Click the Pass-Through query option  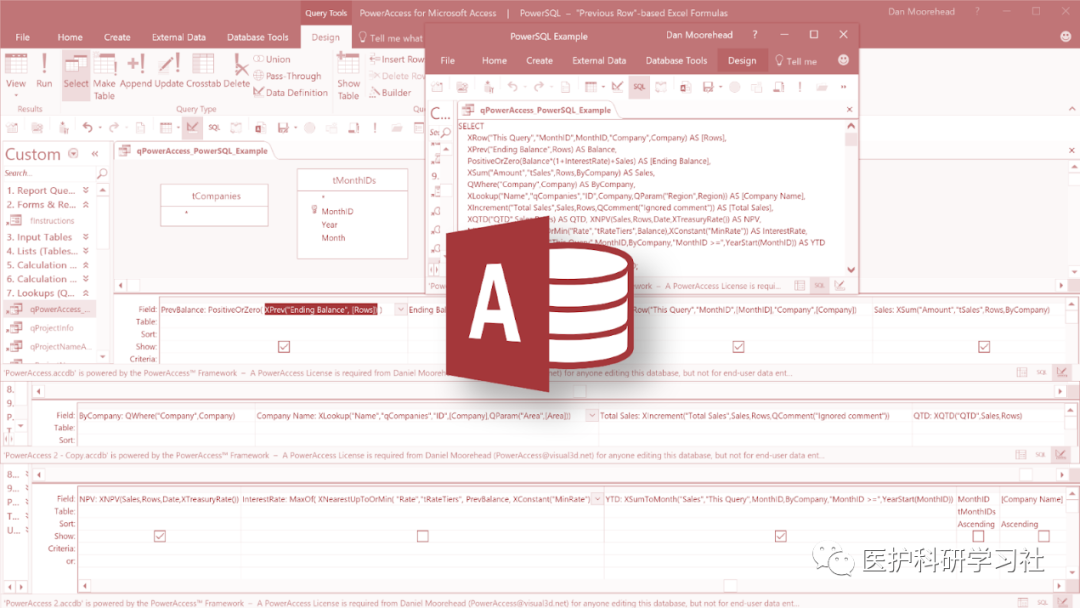pos(287,76)
